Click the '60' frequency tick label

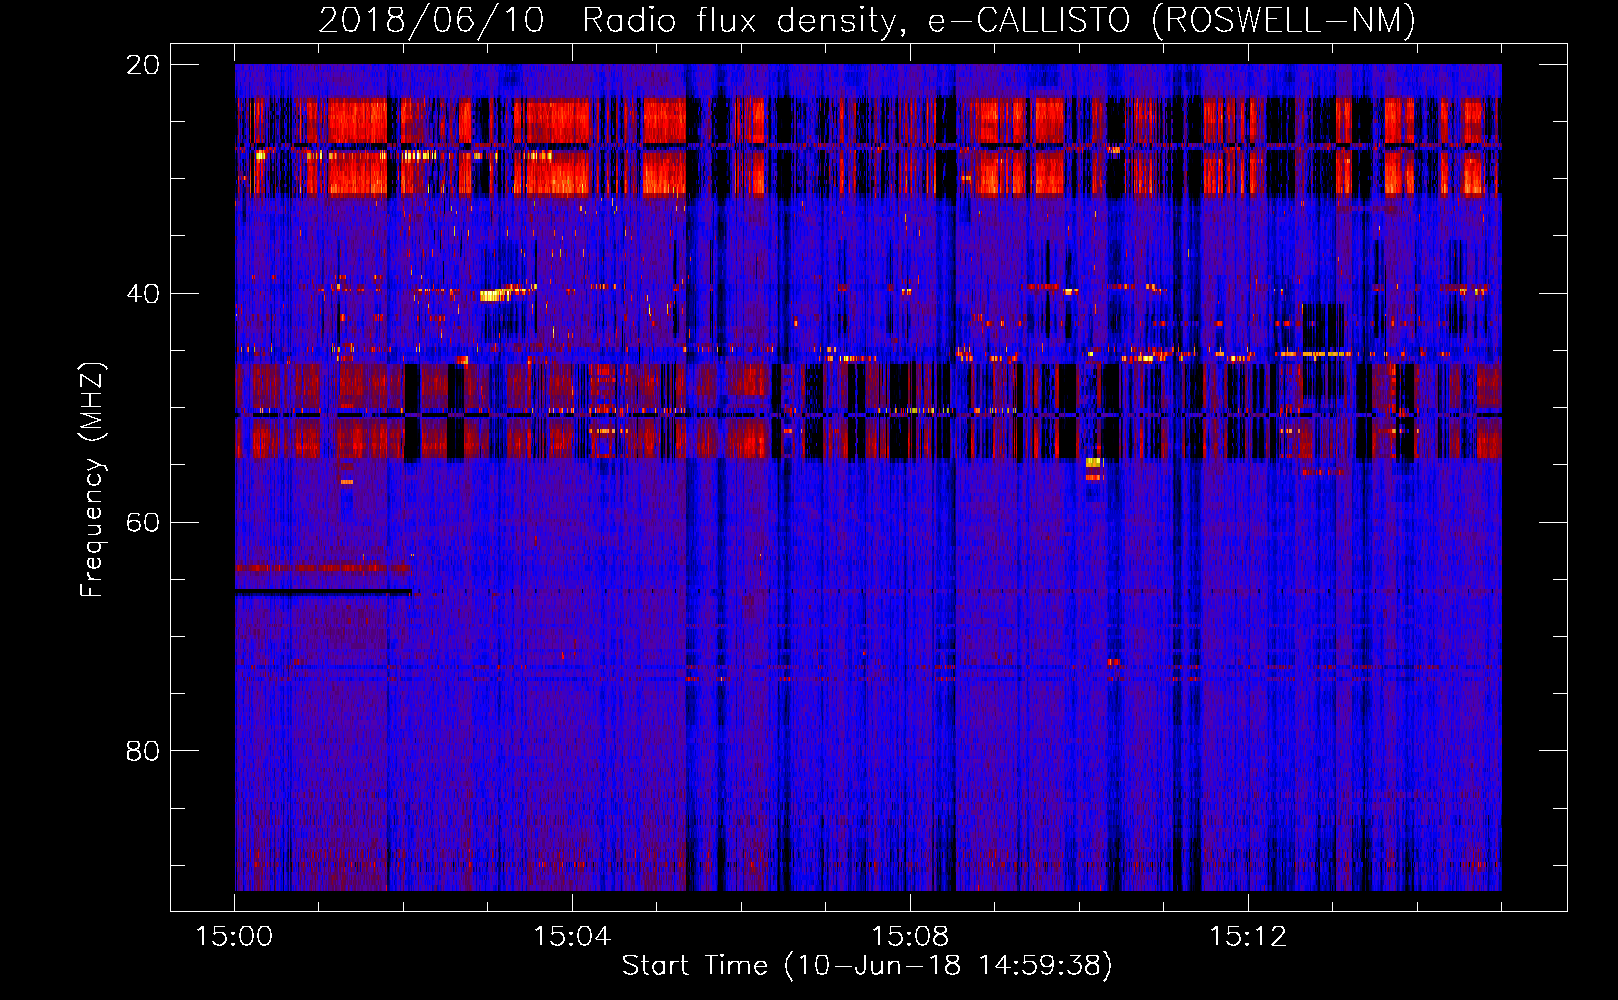point(143,522)
